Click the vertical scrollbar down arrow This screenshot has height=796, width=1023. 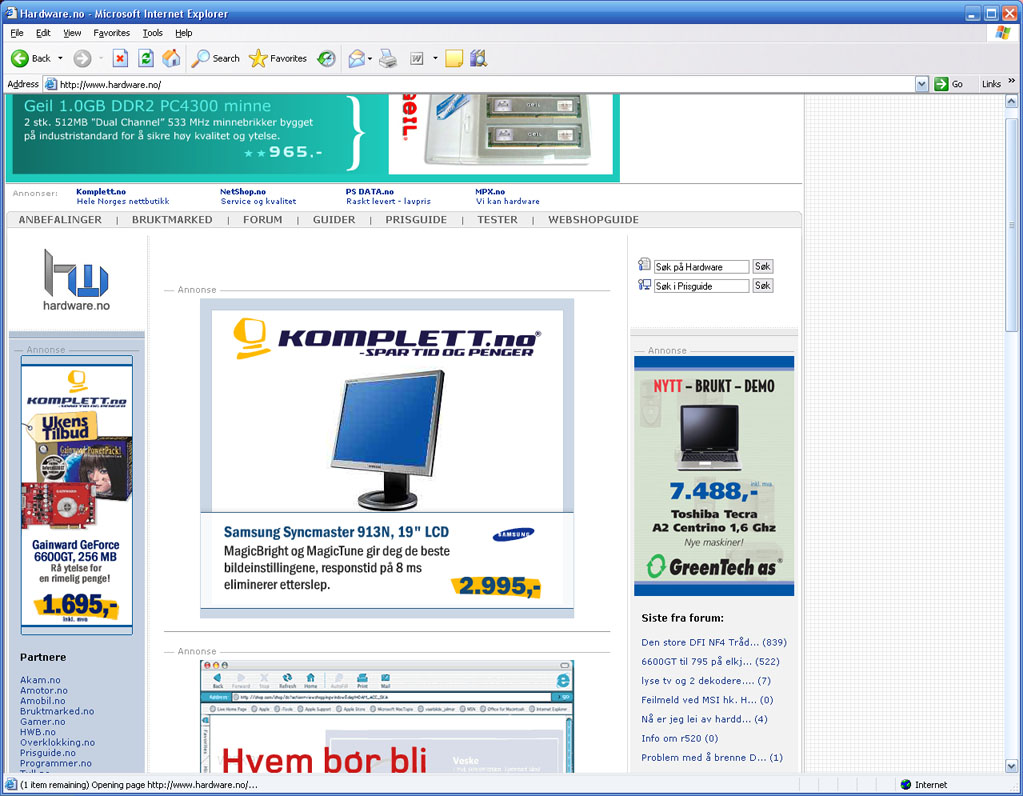1011,765
